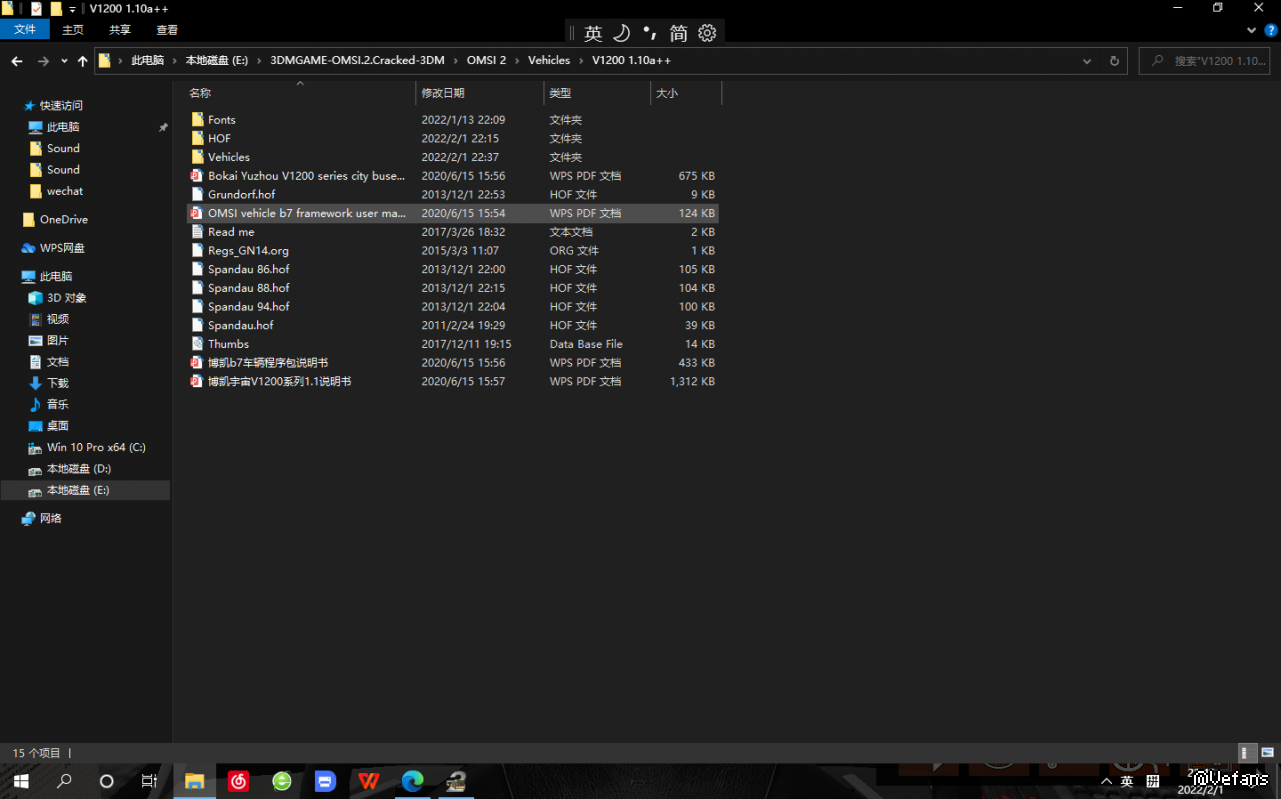The image size is (1281, 799).
Task: Go back to the previous folder
Action: pos(17,61)
